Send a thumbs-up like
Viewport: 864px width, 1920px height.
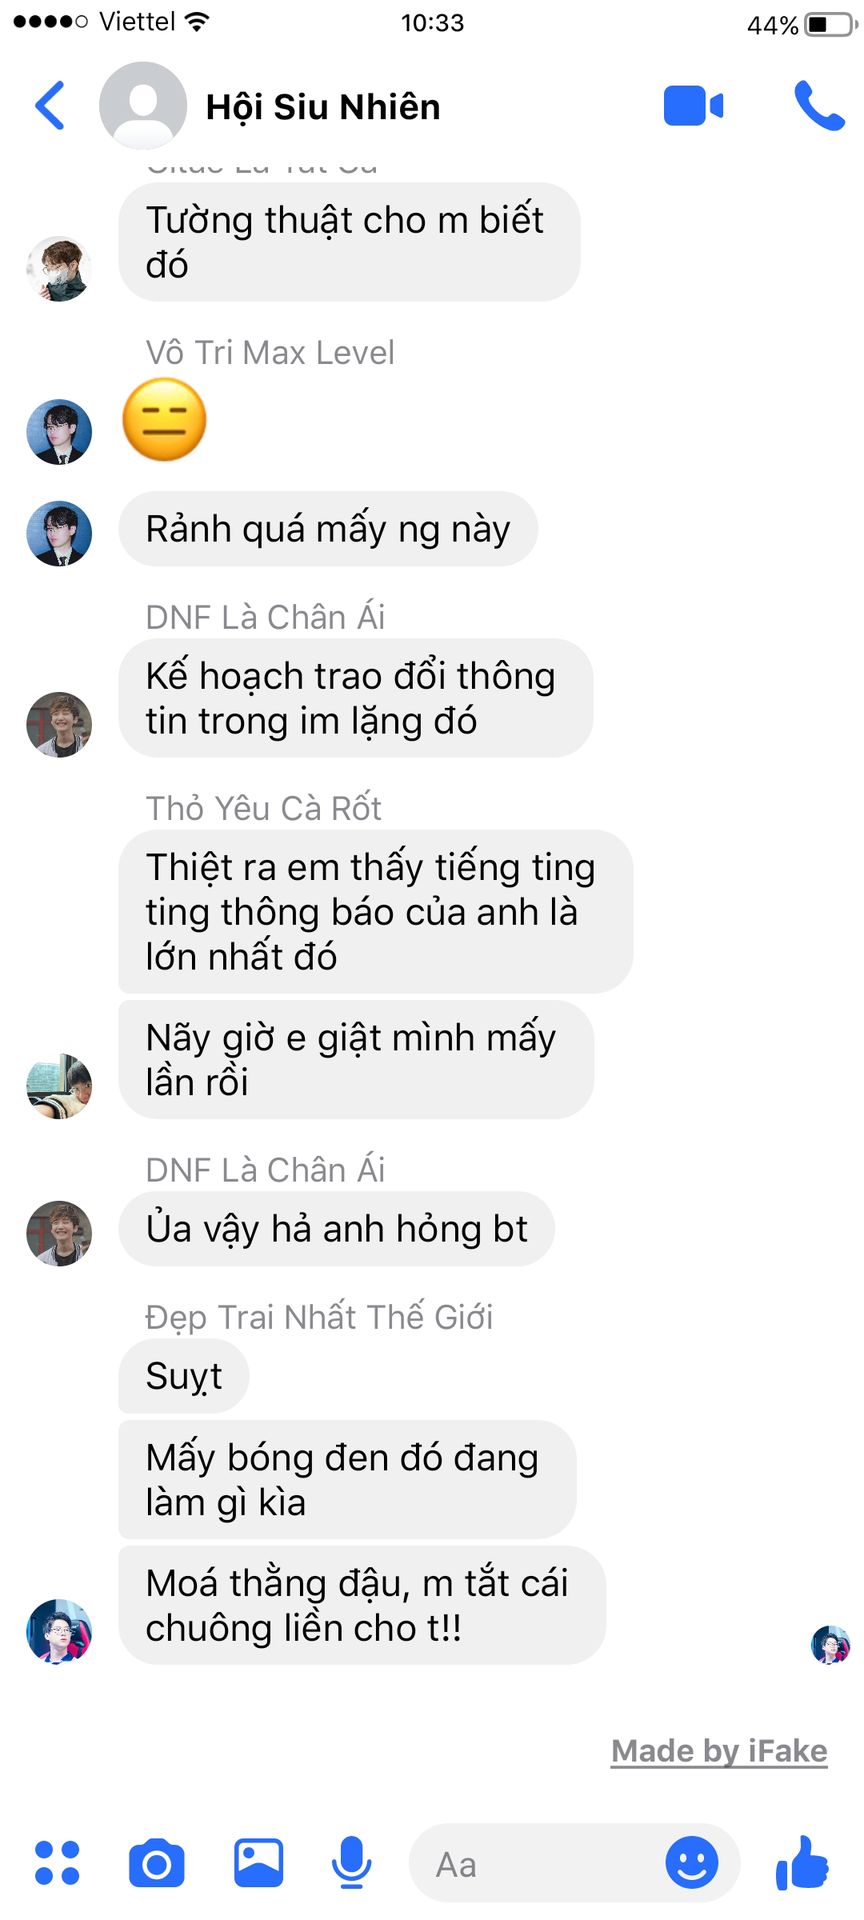pyautogui.click(x=802, y=1863)
